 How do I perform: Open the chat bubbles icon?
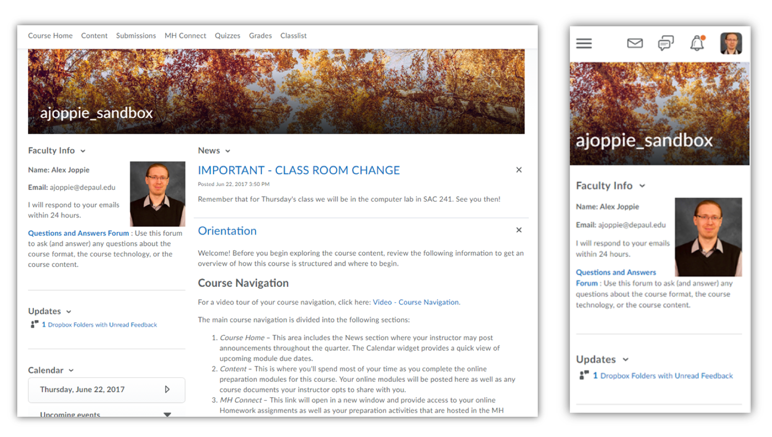coord(666,44)
